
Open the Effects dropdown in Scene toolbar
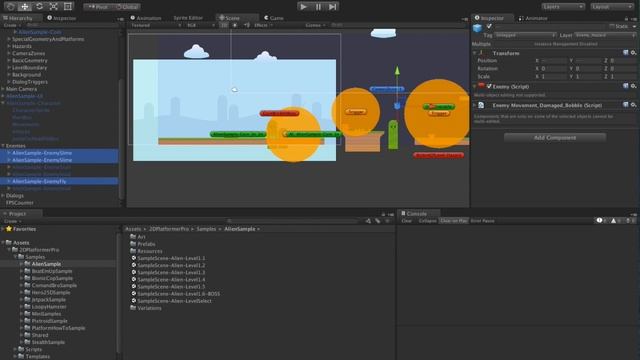263,25
